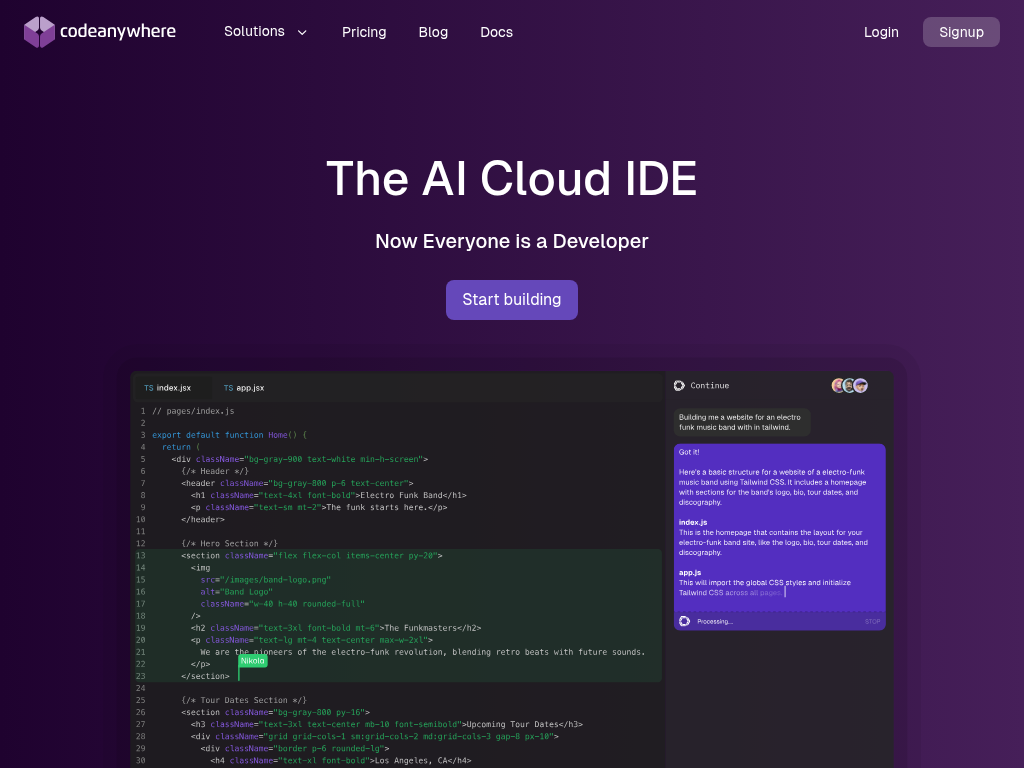Viewport: 1024px width, 768px height.
Task: Click the codeanywhere wordmark text
Action: tap(118, 31)
